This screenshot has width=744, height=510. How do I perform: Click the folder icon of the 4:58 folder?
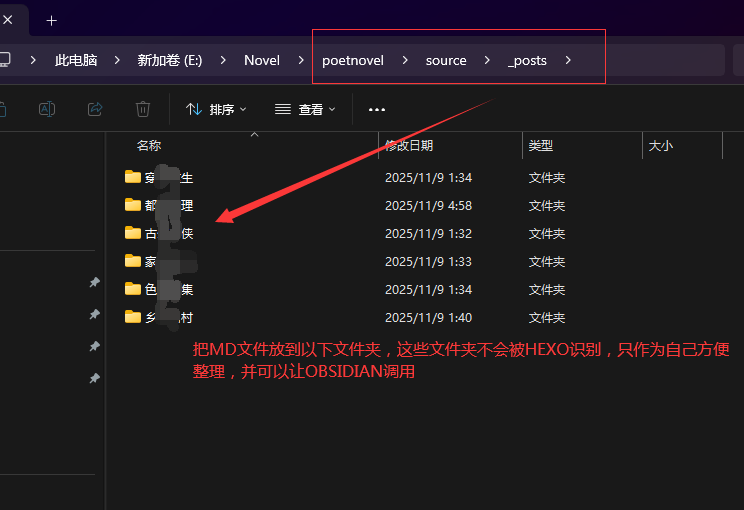[133, 205]
